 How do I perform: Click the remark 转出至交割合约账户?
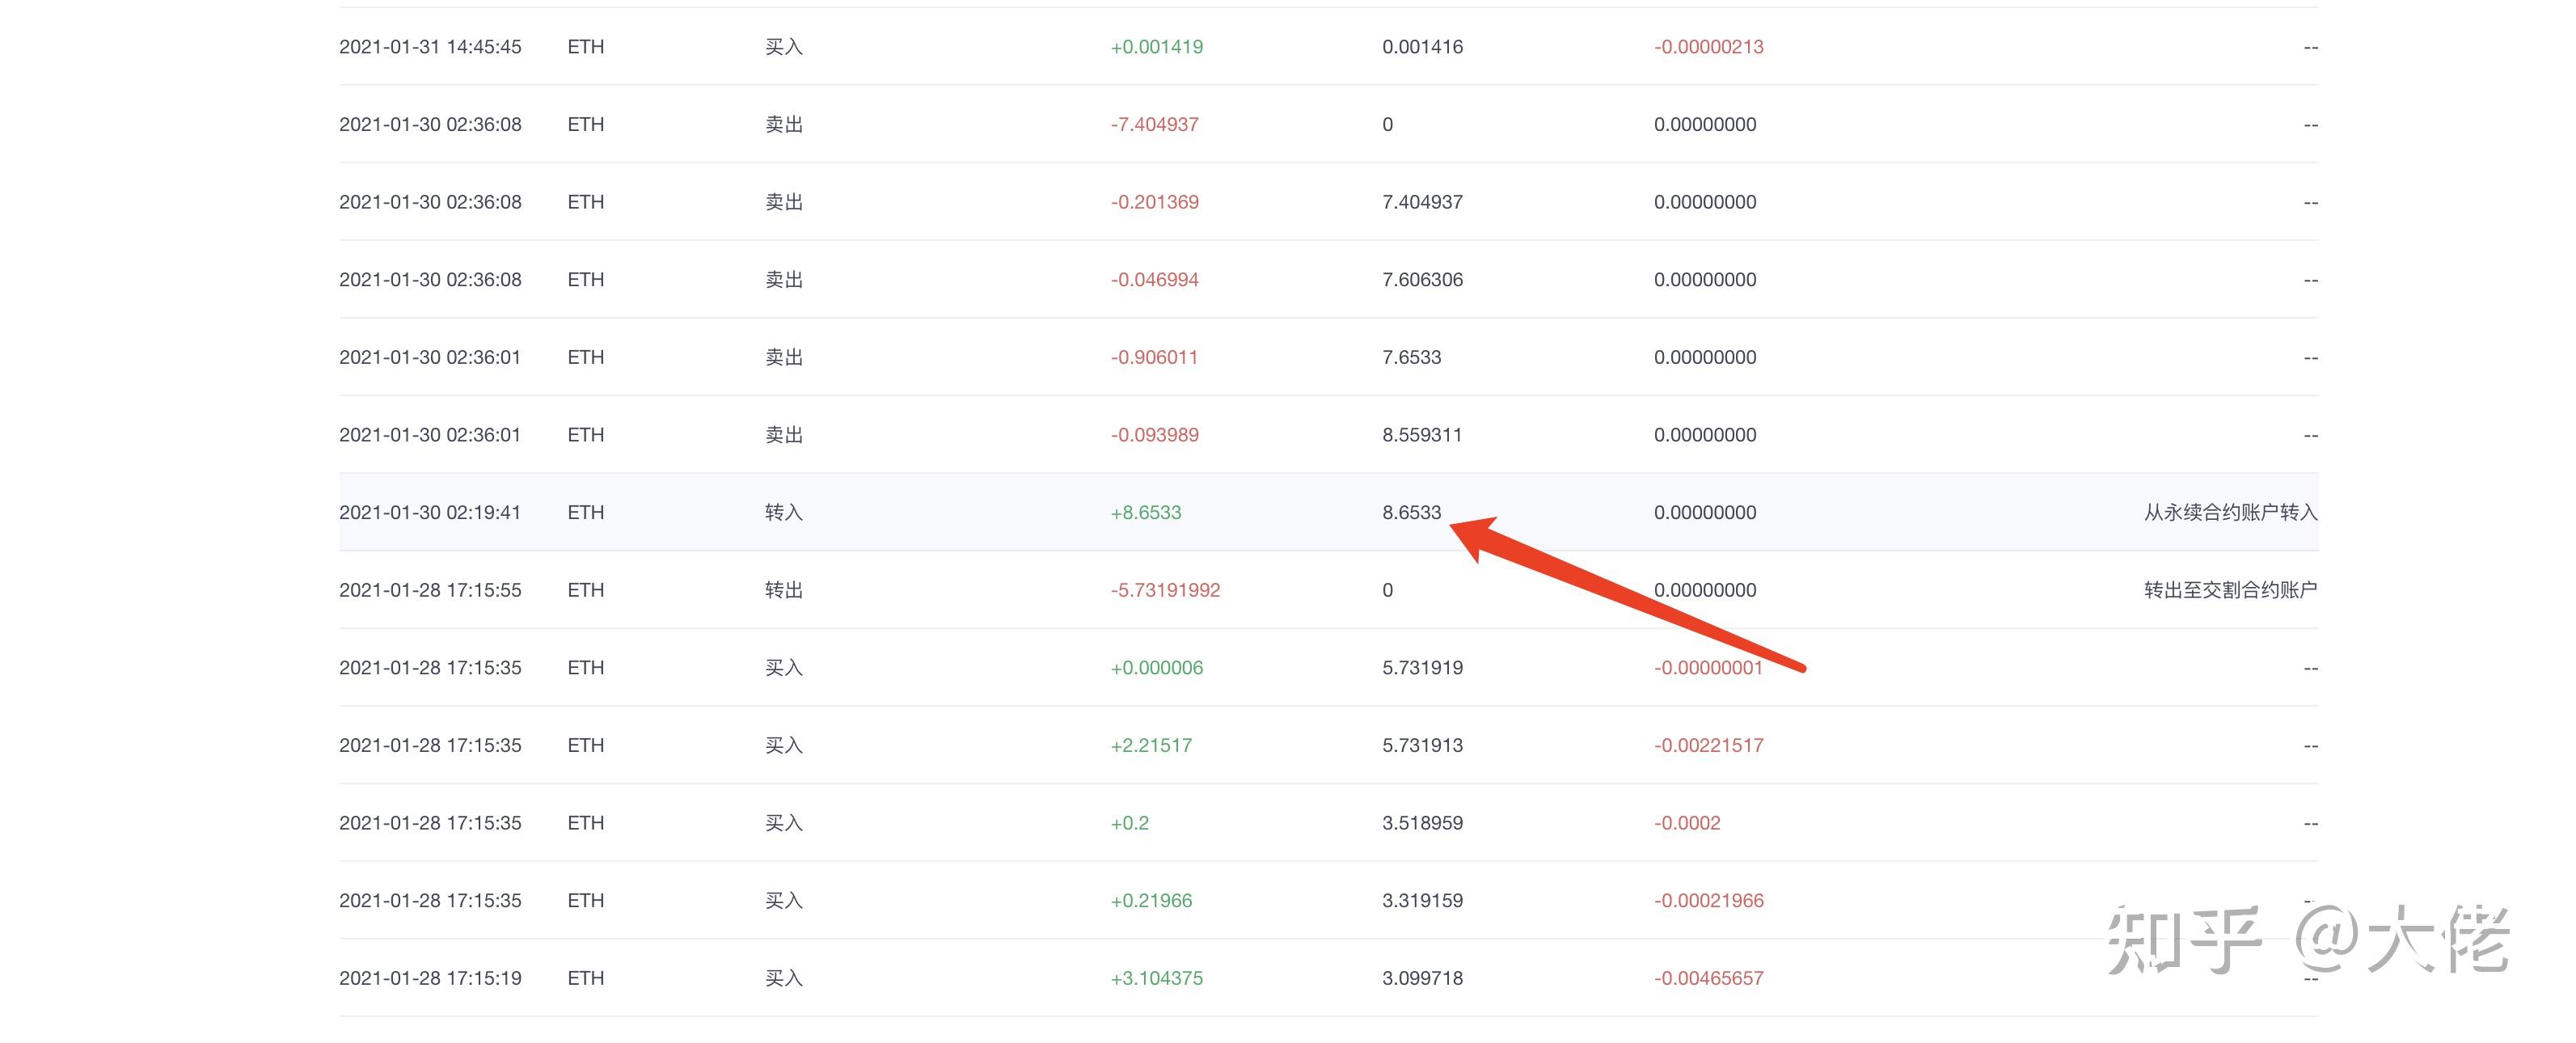tap(2232, 589)
